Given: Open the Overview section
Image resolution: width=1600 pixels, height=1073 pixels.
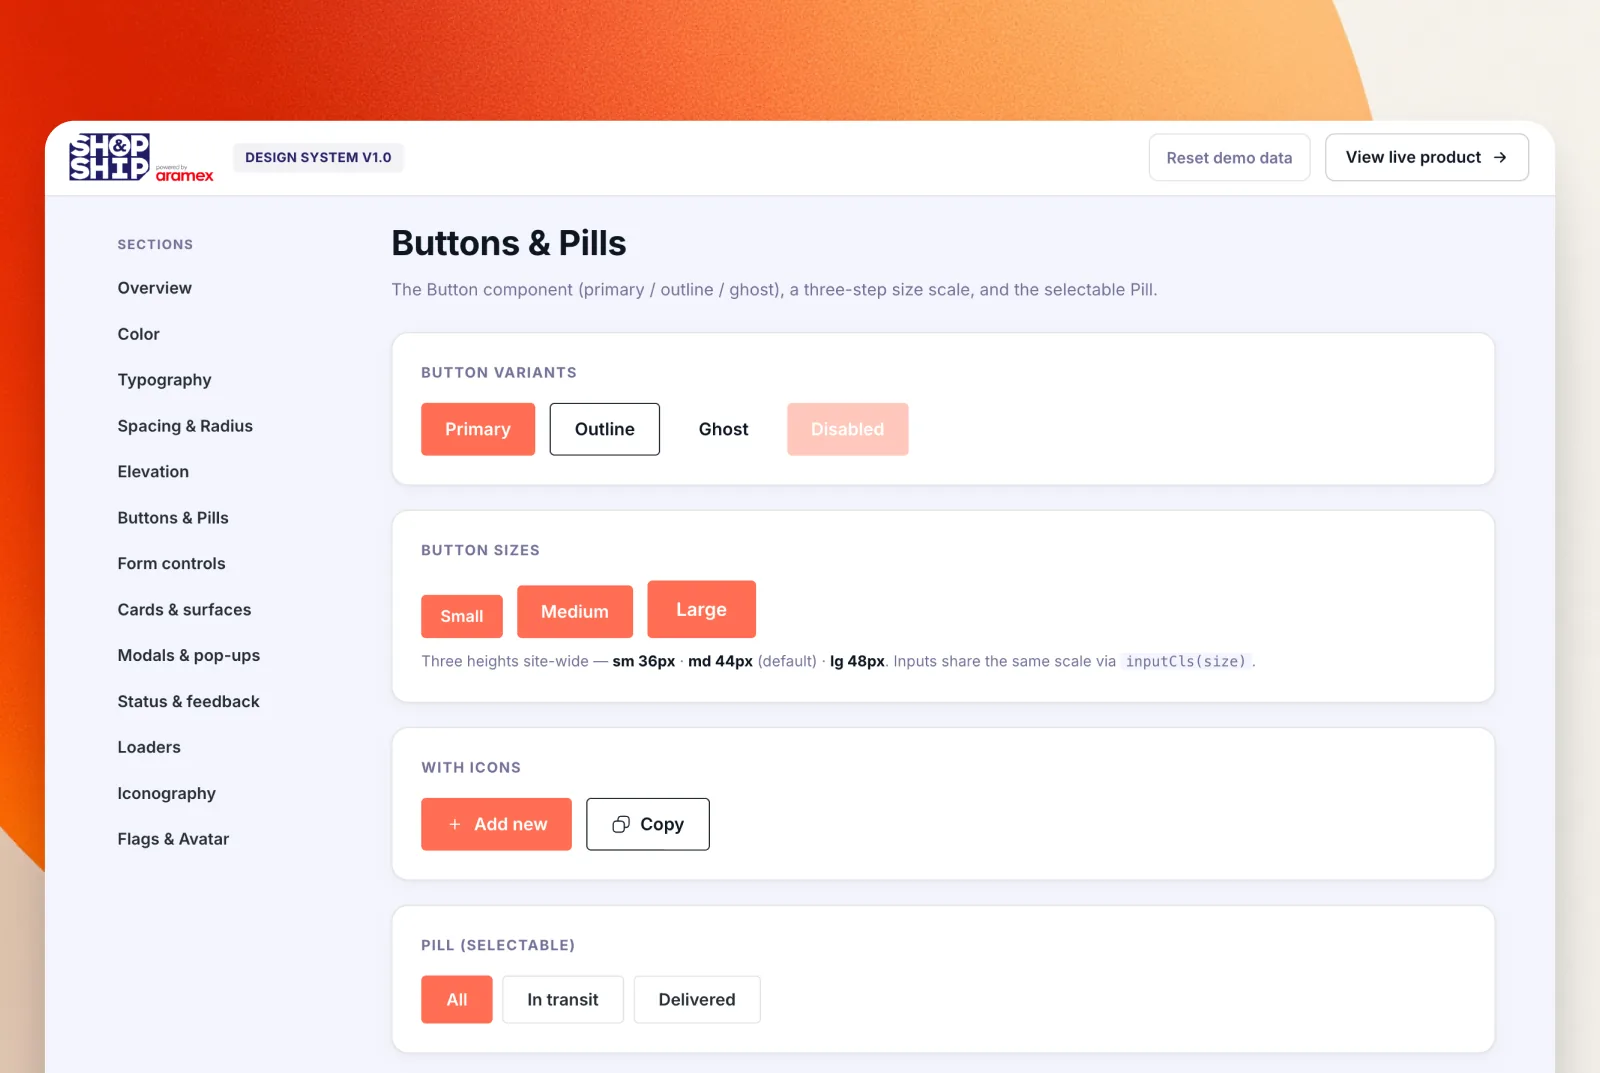Looking at the screenshot, I should pyautogui.click(x=155, y=288).
